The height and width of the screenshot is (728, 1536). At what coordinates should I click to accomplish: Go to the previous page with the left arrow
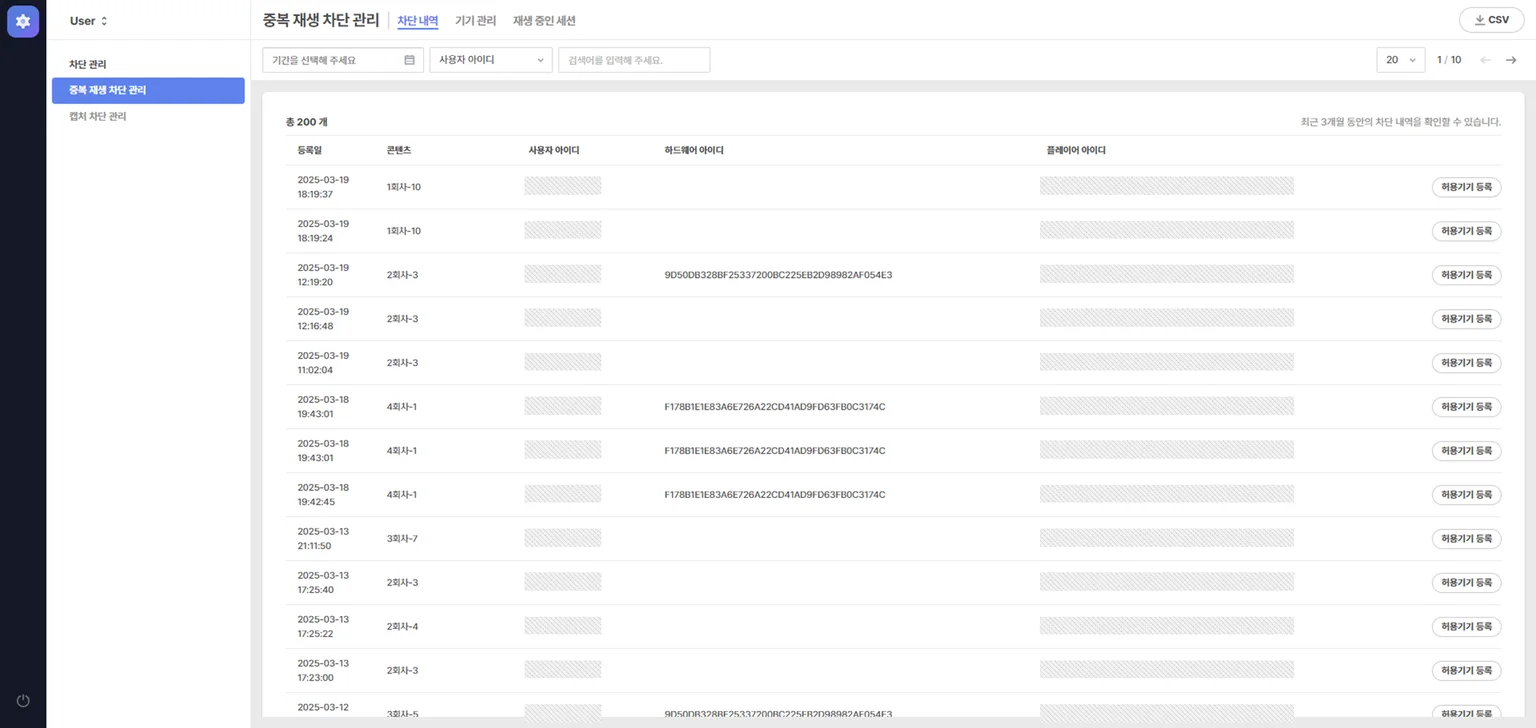pyautogui.click(x=1485, y=60)
